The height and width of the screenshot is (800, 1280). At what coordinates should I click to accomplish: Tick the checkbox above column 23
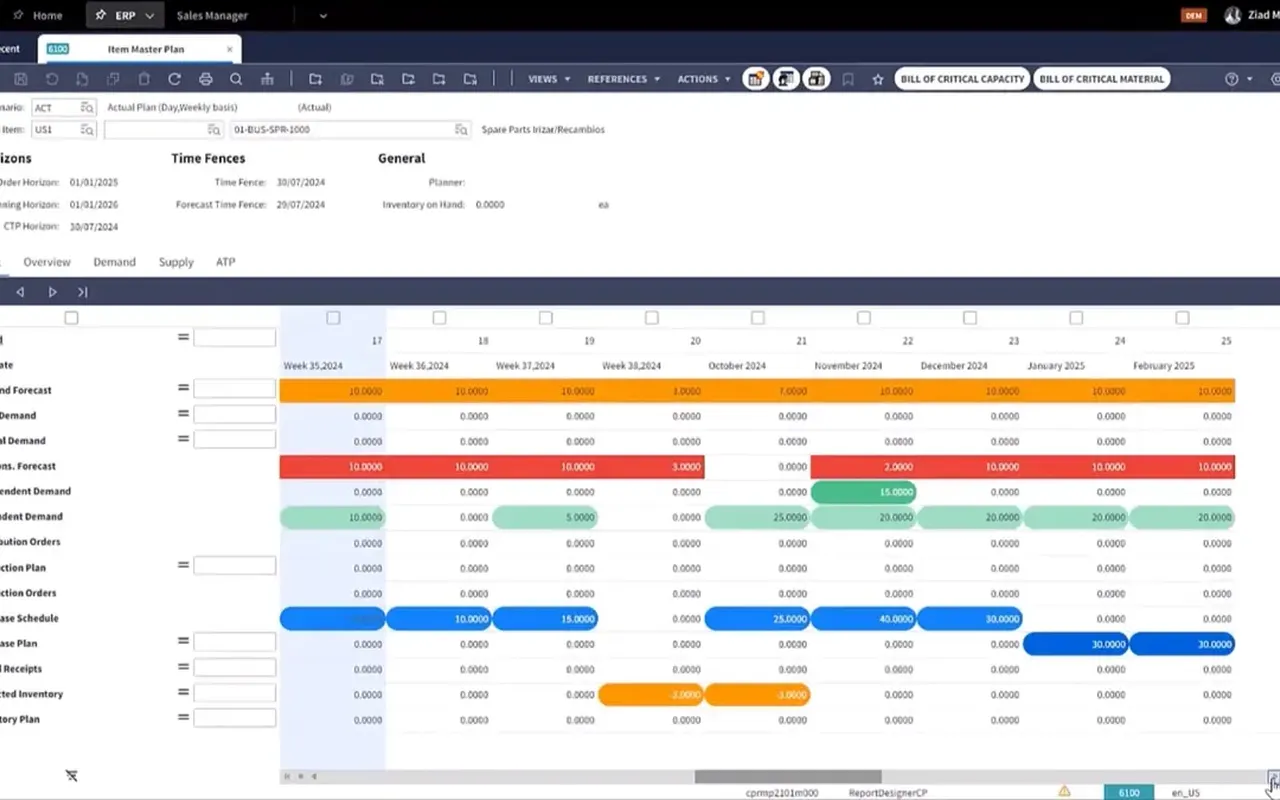pyautogui.click(x=970, y=318)
